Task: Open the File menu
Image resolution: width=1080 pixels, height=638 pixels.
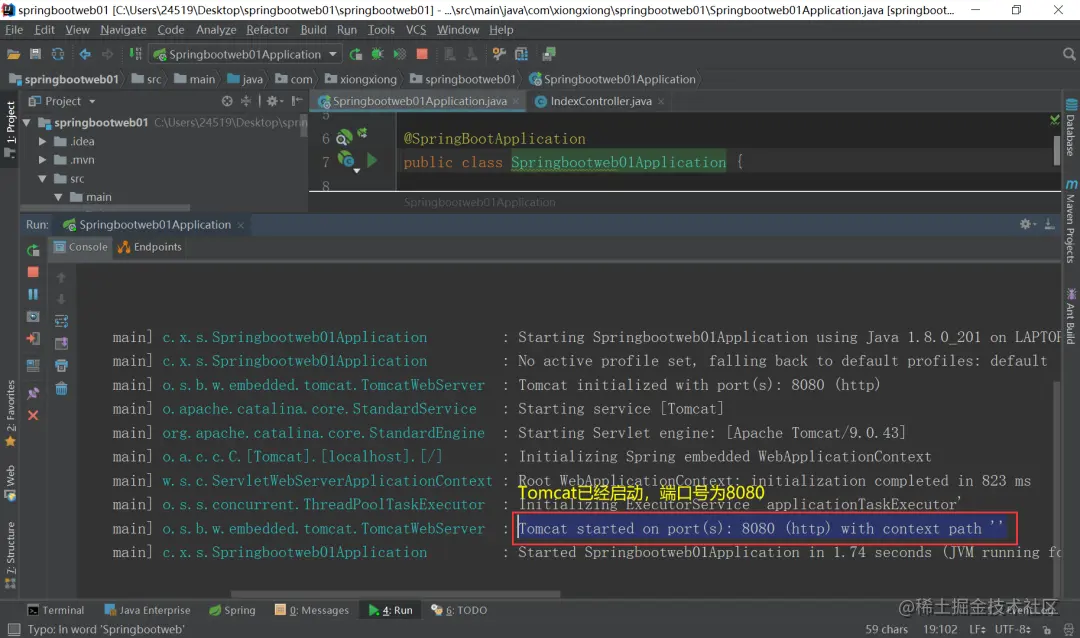Action: point(14,30)
